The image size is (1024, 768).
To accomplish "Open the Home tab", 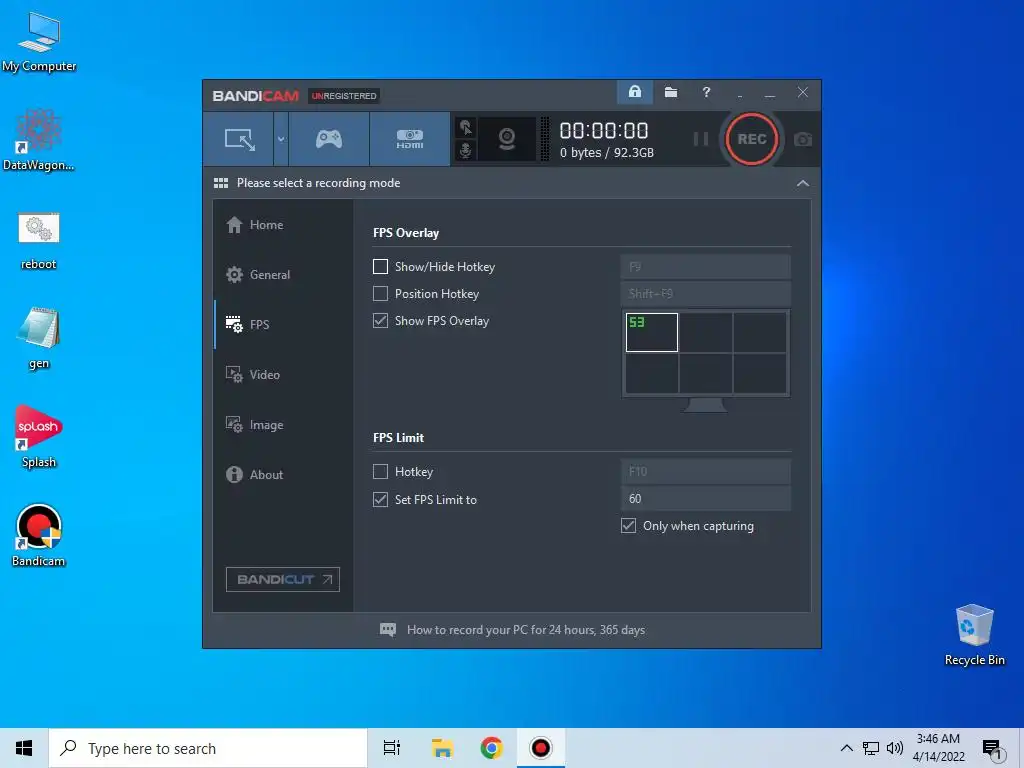I will (x=283, y=225).
